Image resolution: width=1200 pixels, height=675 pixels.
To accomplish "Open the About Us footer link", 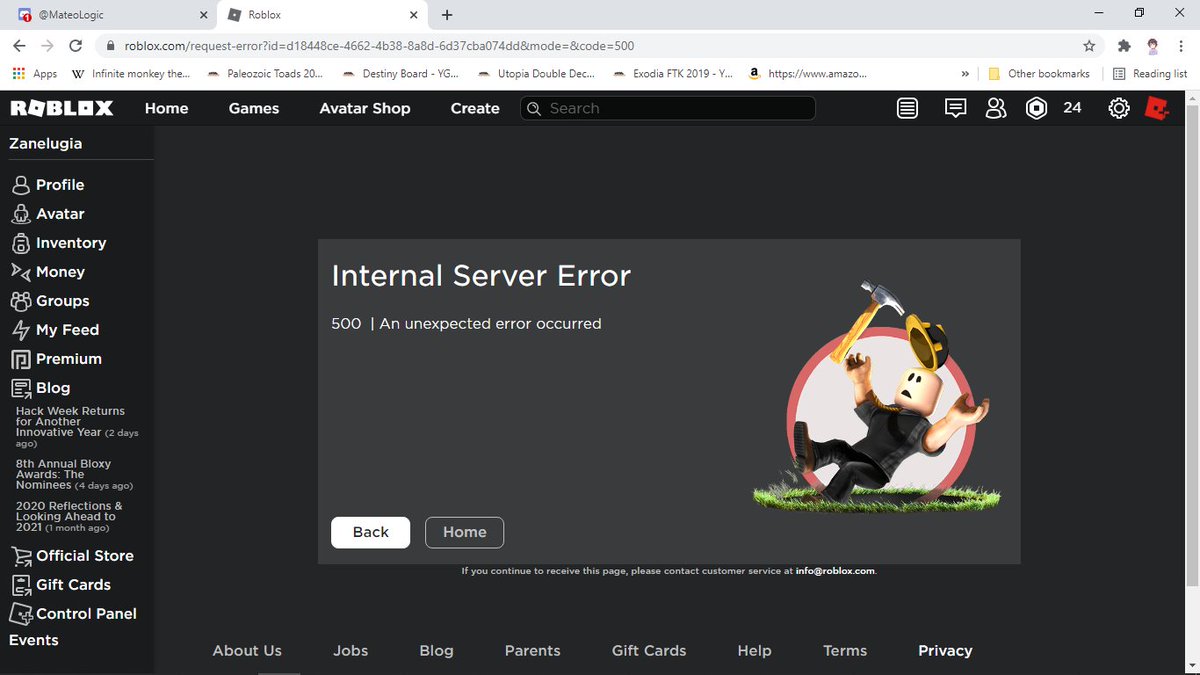I will [247, 650].
